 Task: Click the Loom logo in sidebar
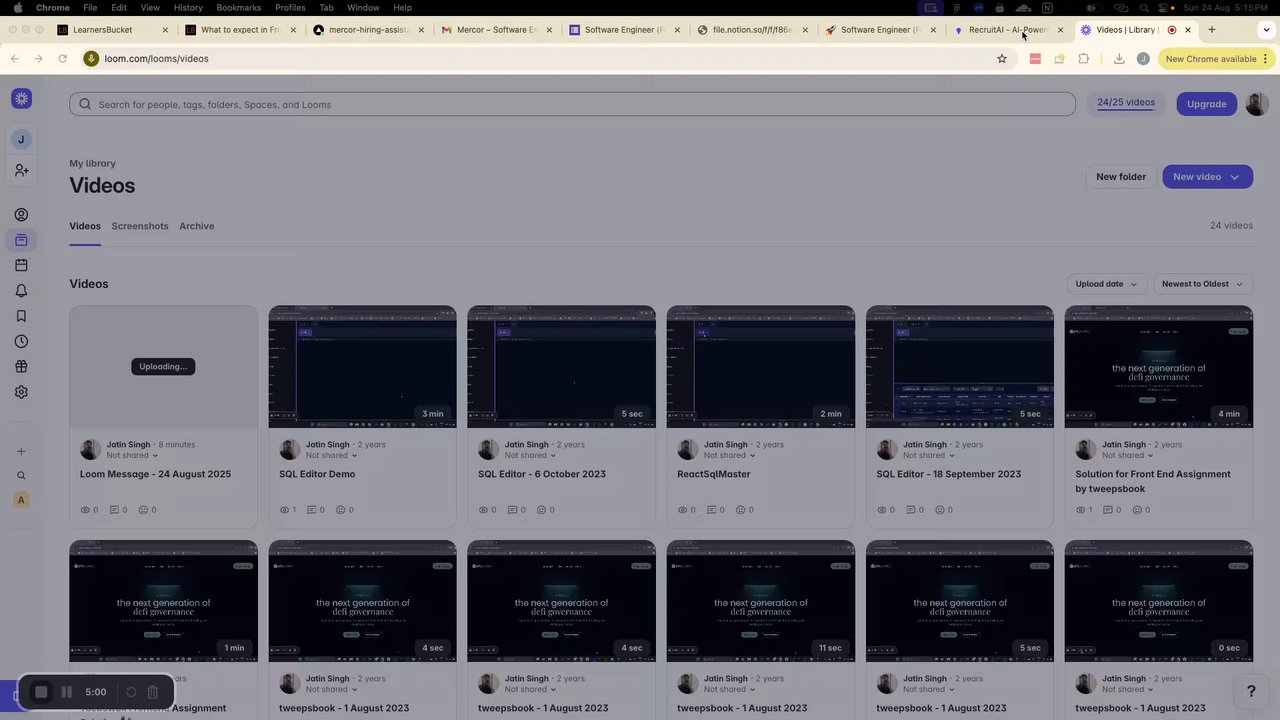[x=21, y=98]
